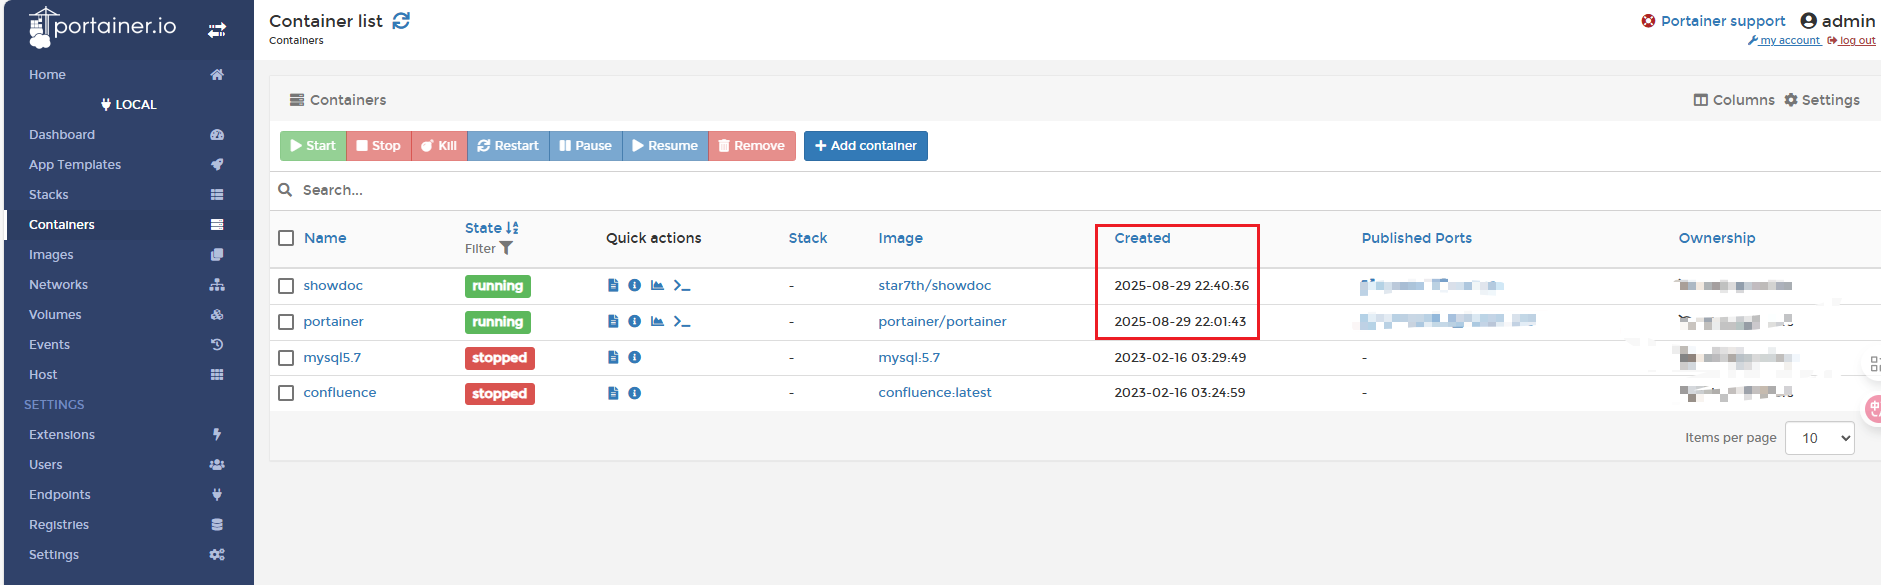Click the Volumes sidebar icon
The width and height of the screenshot is (1881, 585).
[x=217, y=315]
